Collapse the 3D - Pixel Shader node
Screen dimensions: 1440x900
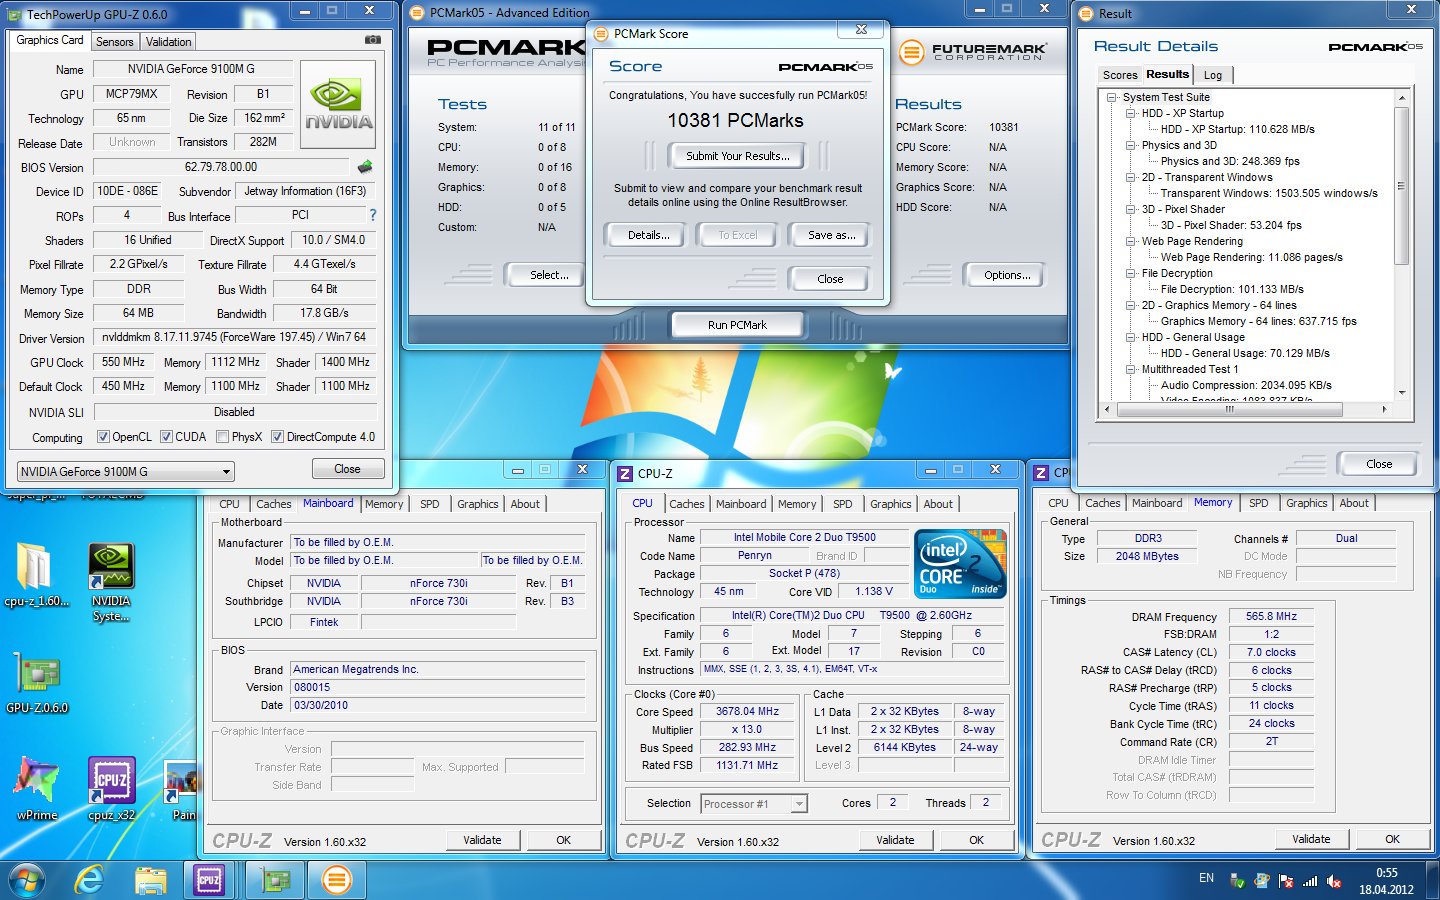coord(1131,209)
